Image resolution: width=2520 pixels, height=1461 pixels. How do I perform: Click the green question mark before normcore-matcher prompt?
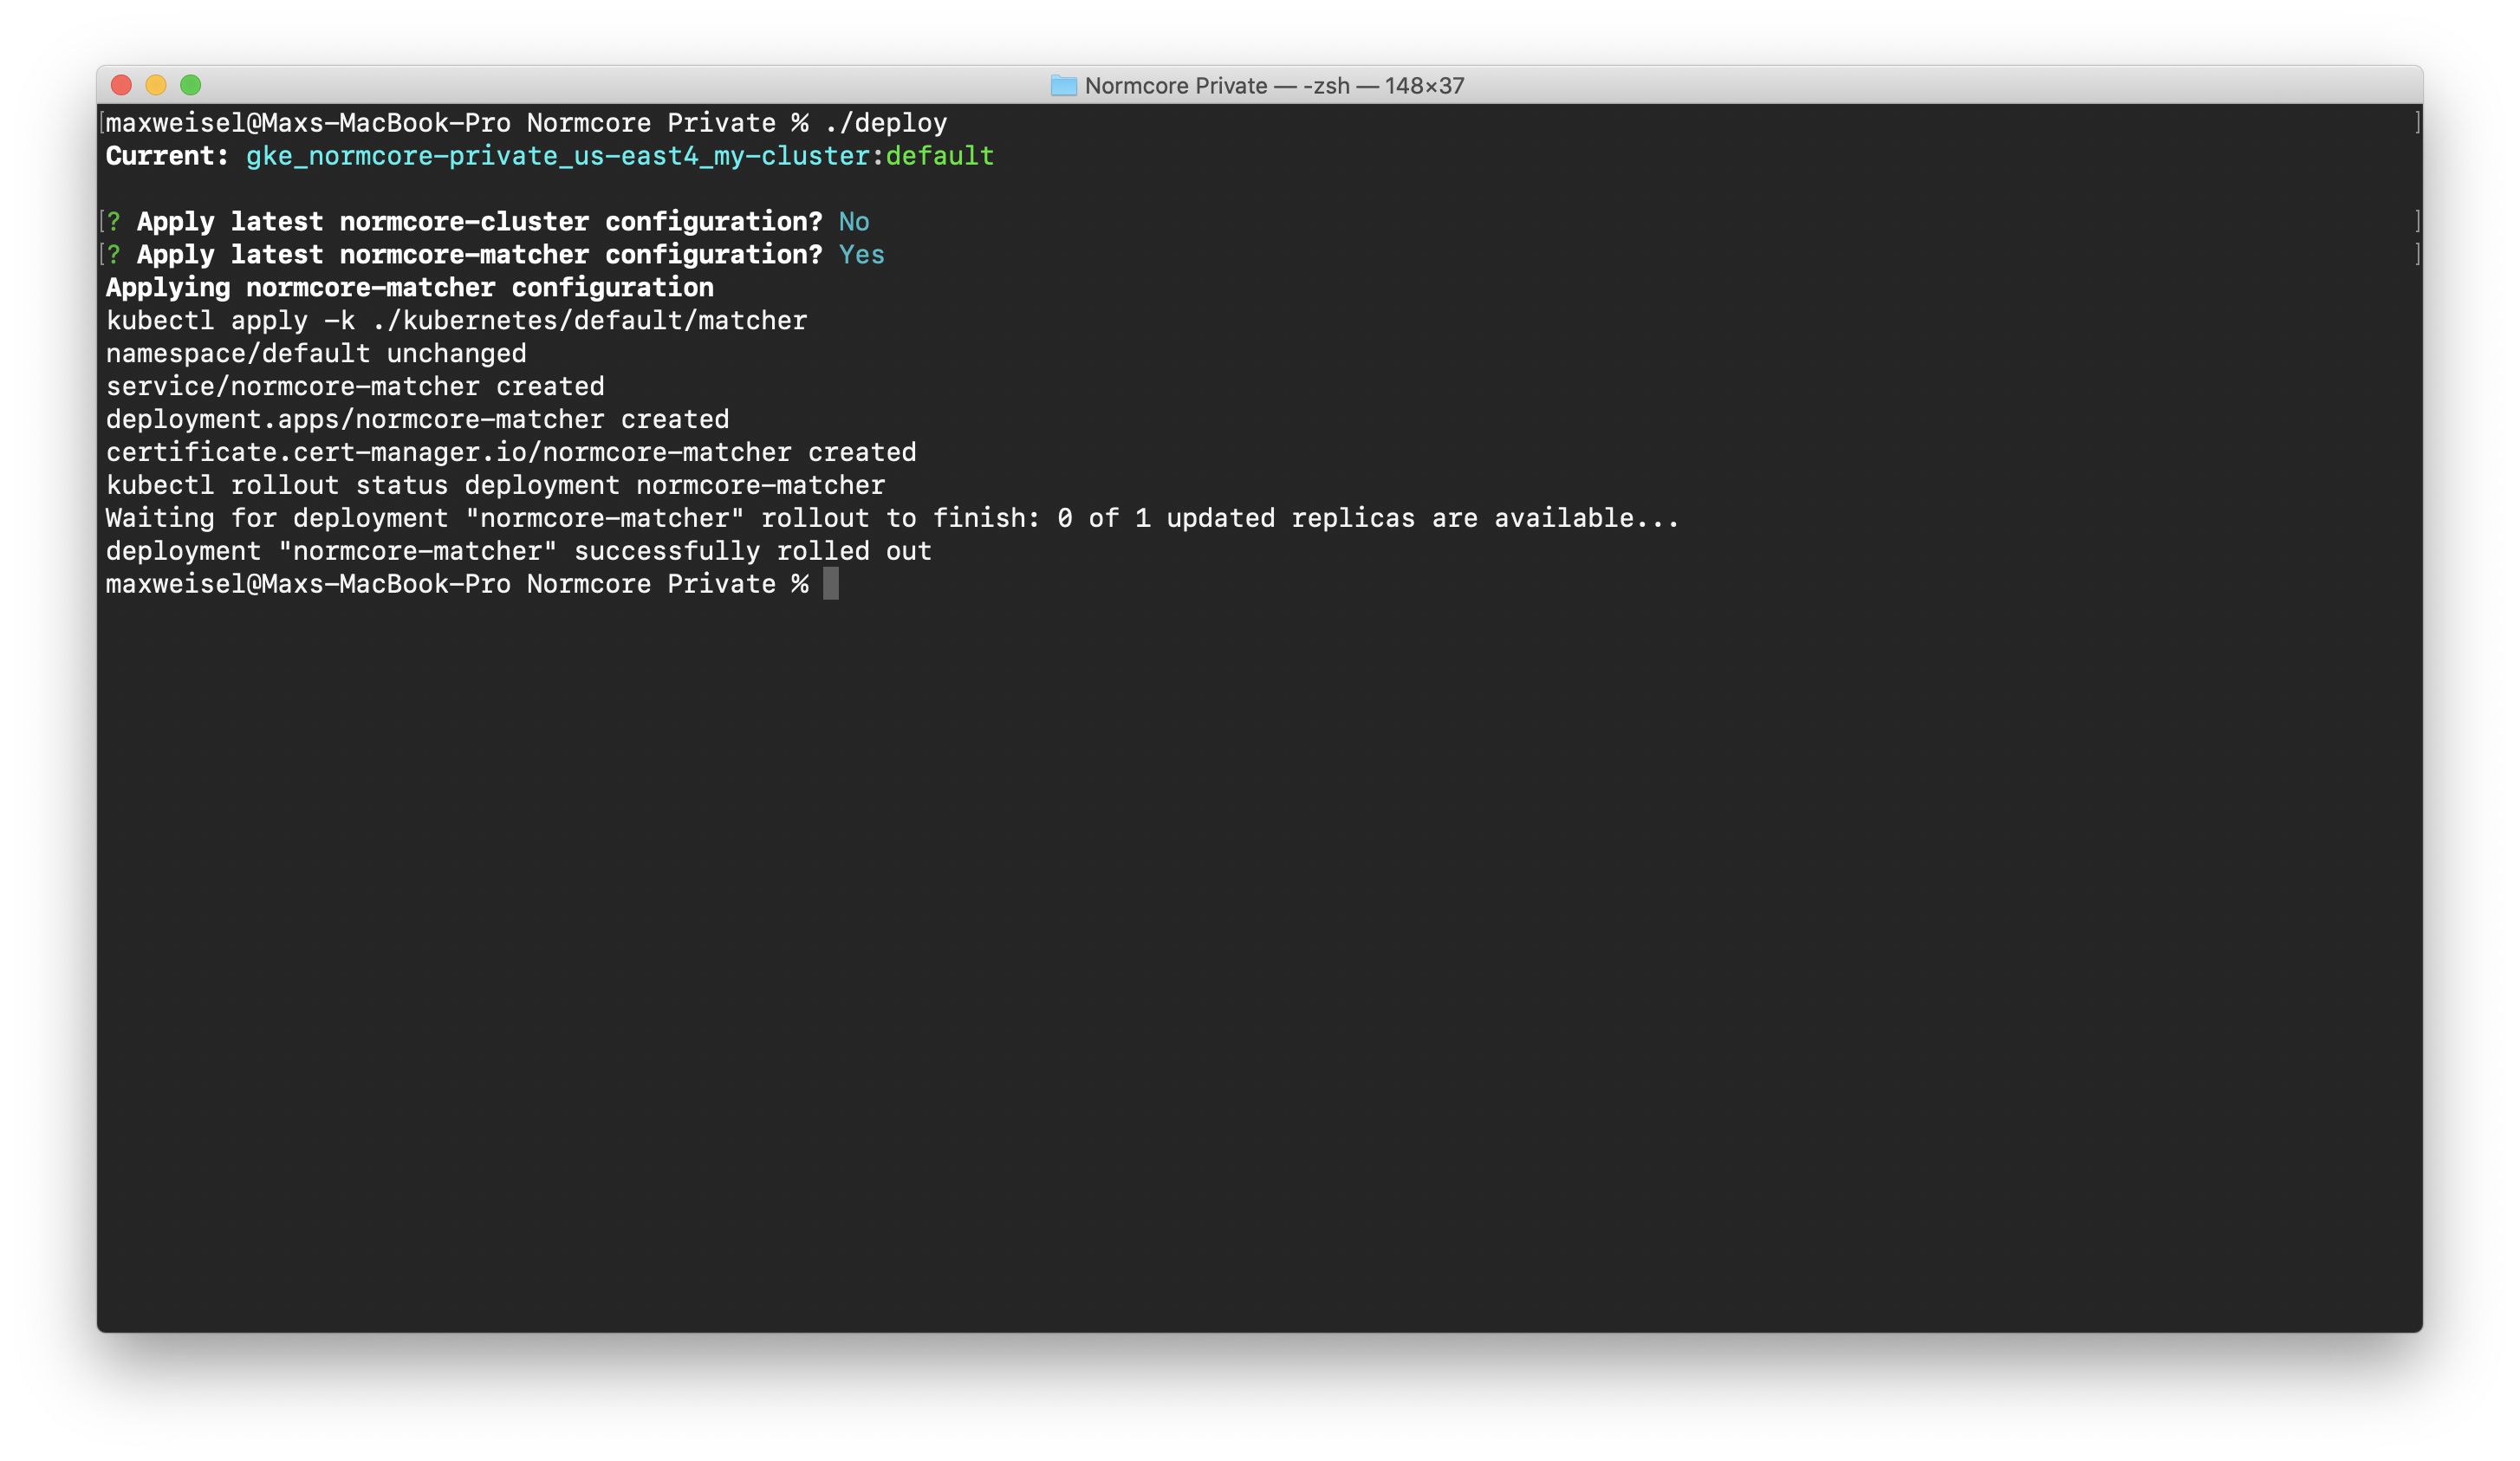(114, 255)
